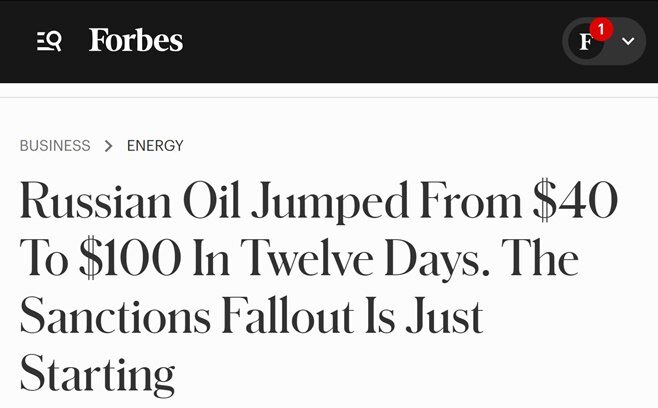Image resolution: width=658 pixels, height=408 pixels.
Task: Open the menu and search icon
Action: [49, 41]
